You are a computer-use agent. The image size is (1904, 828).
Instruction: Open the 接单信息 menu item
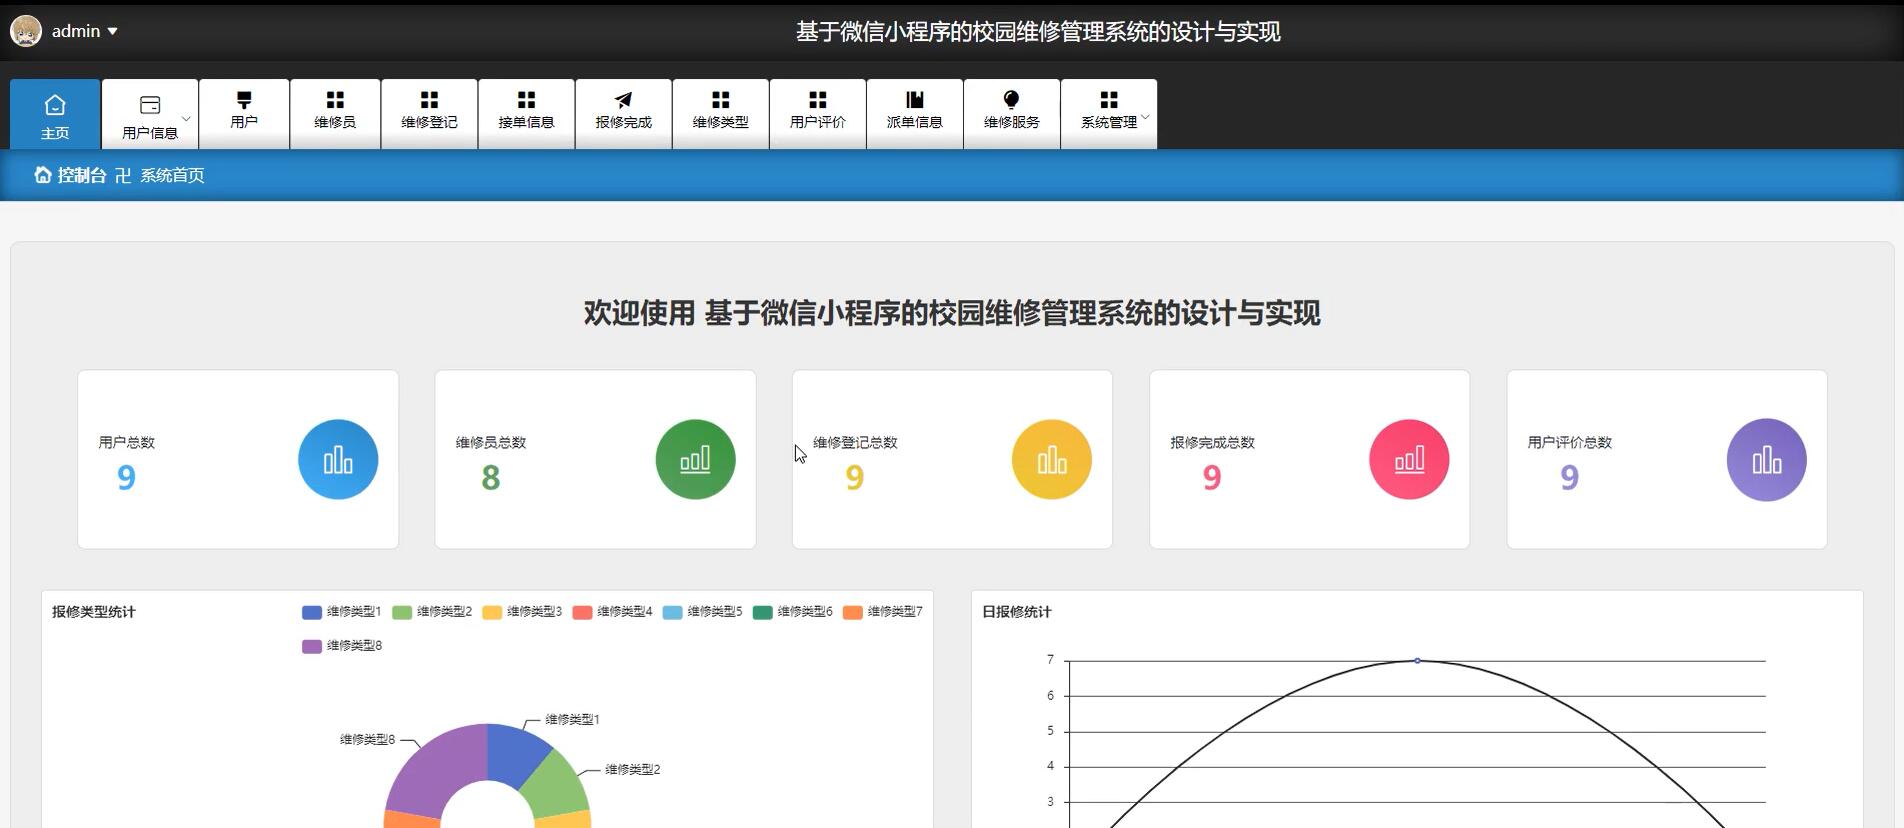[x=526, y=114]
